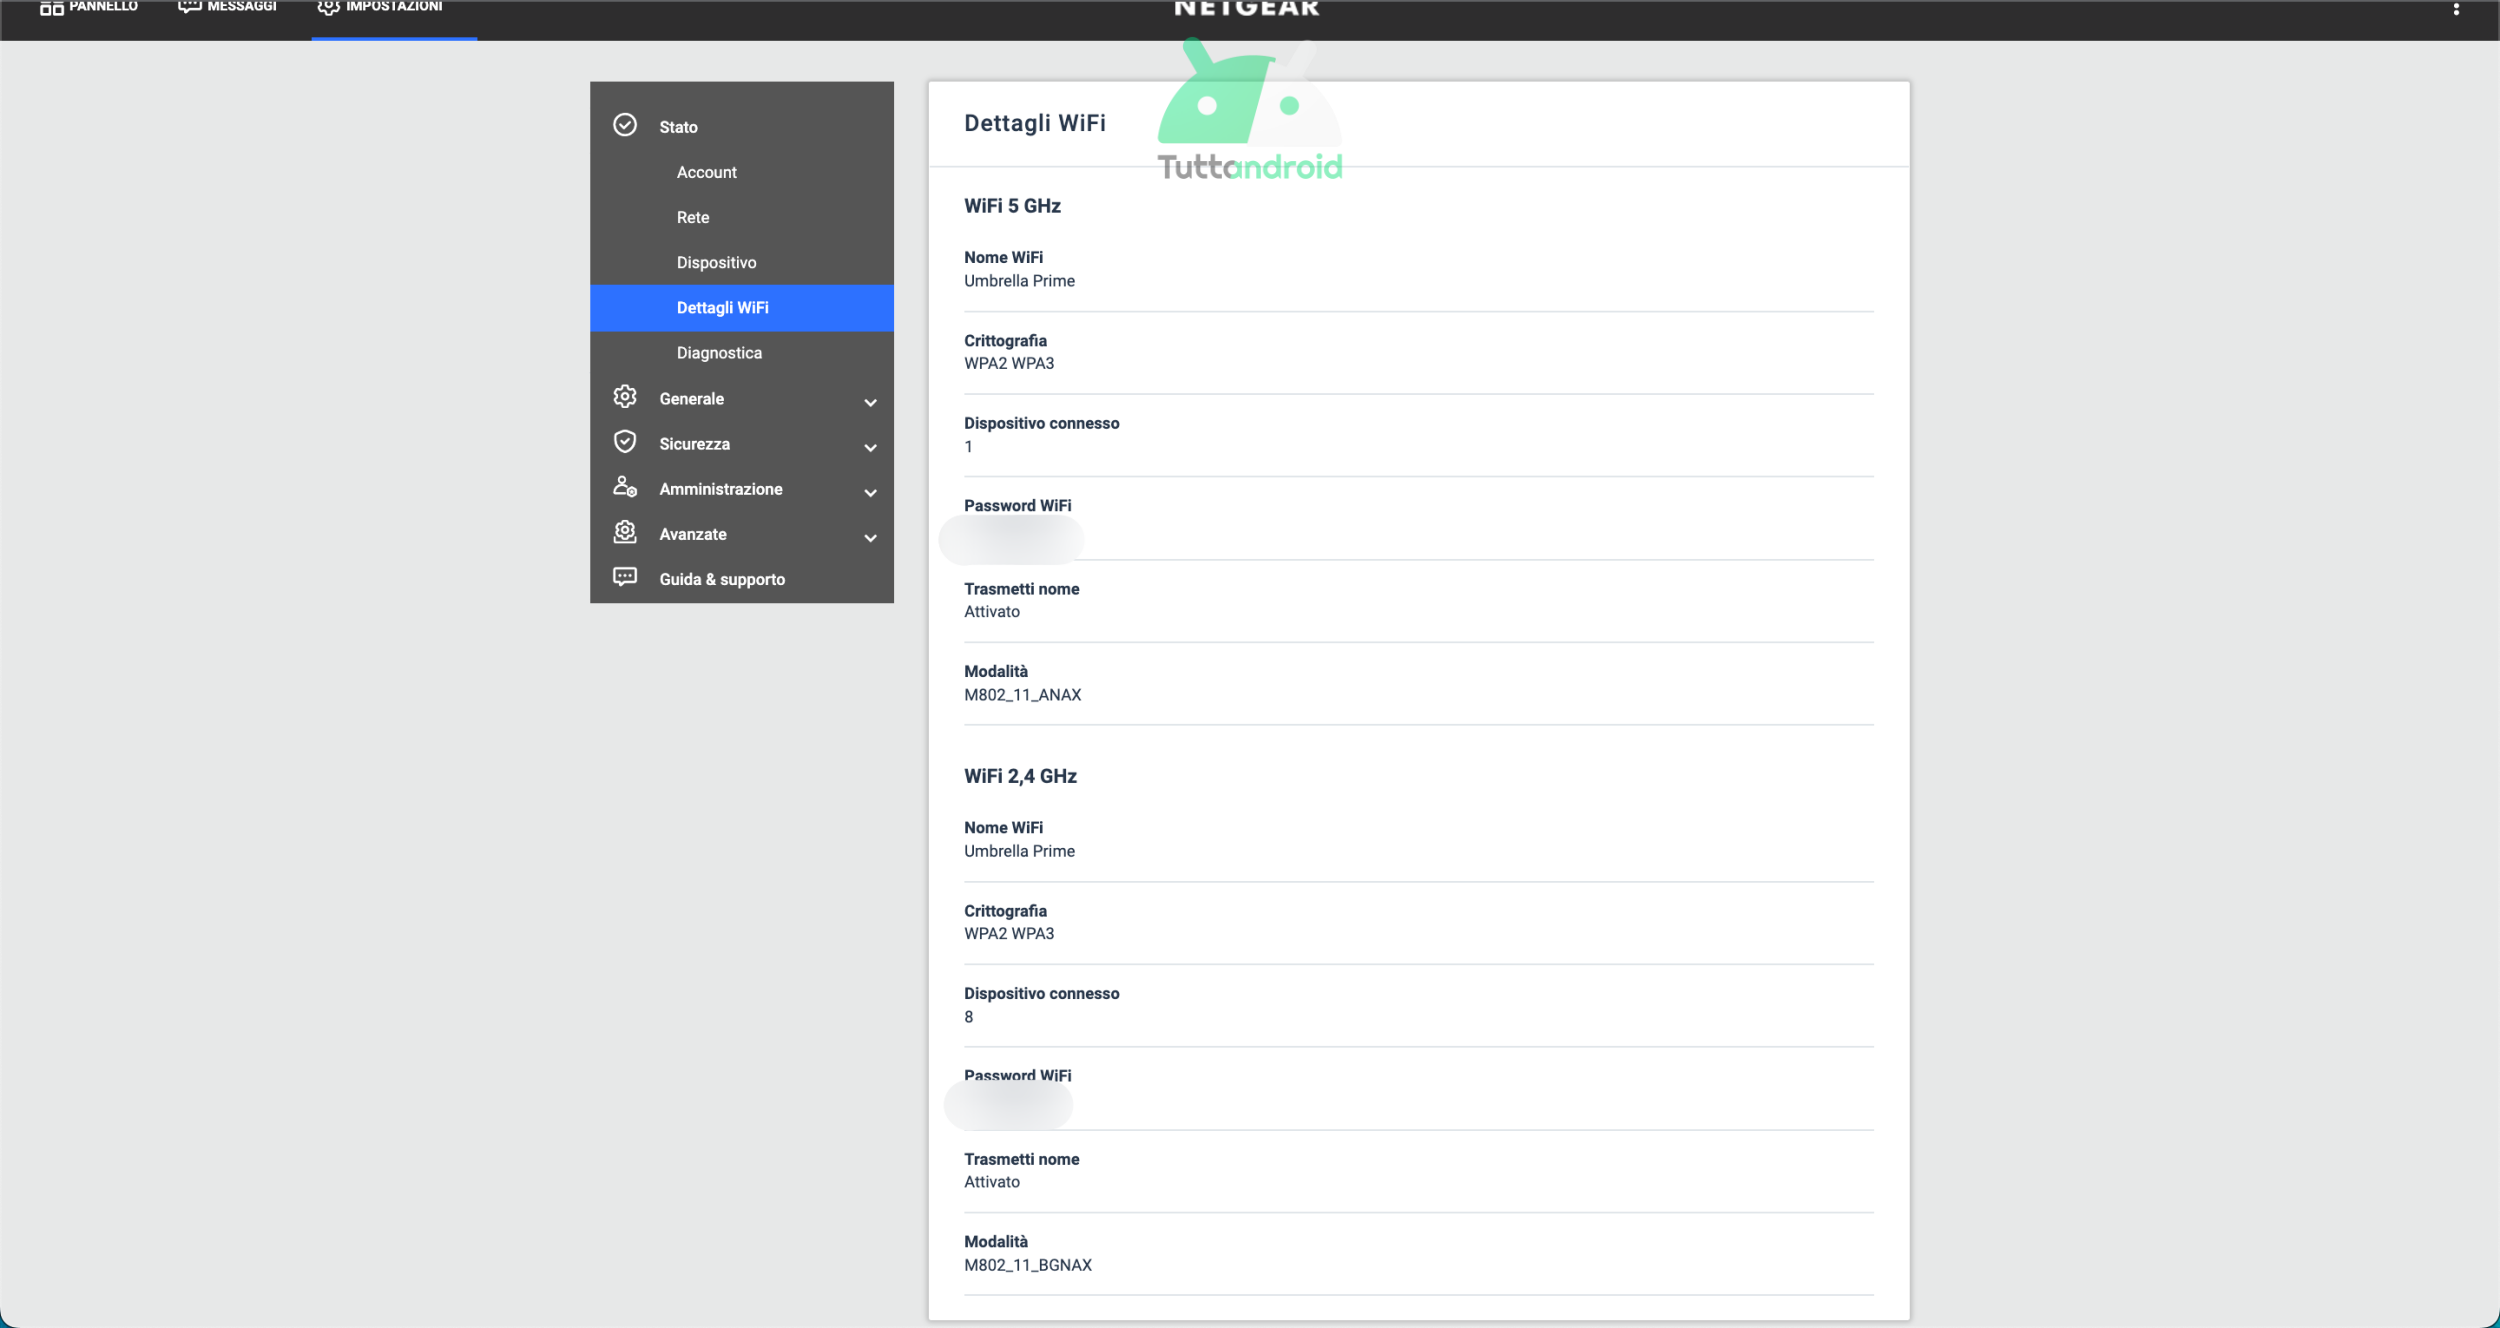Image resolution: width=2500 pixels, height=1328 pixels.
Task: Click the Generale gear icon
Action: tap(625, 397)
